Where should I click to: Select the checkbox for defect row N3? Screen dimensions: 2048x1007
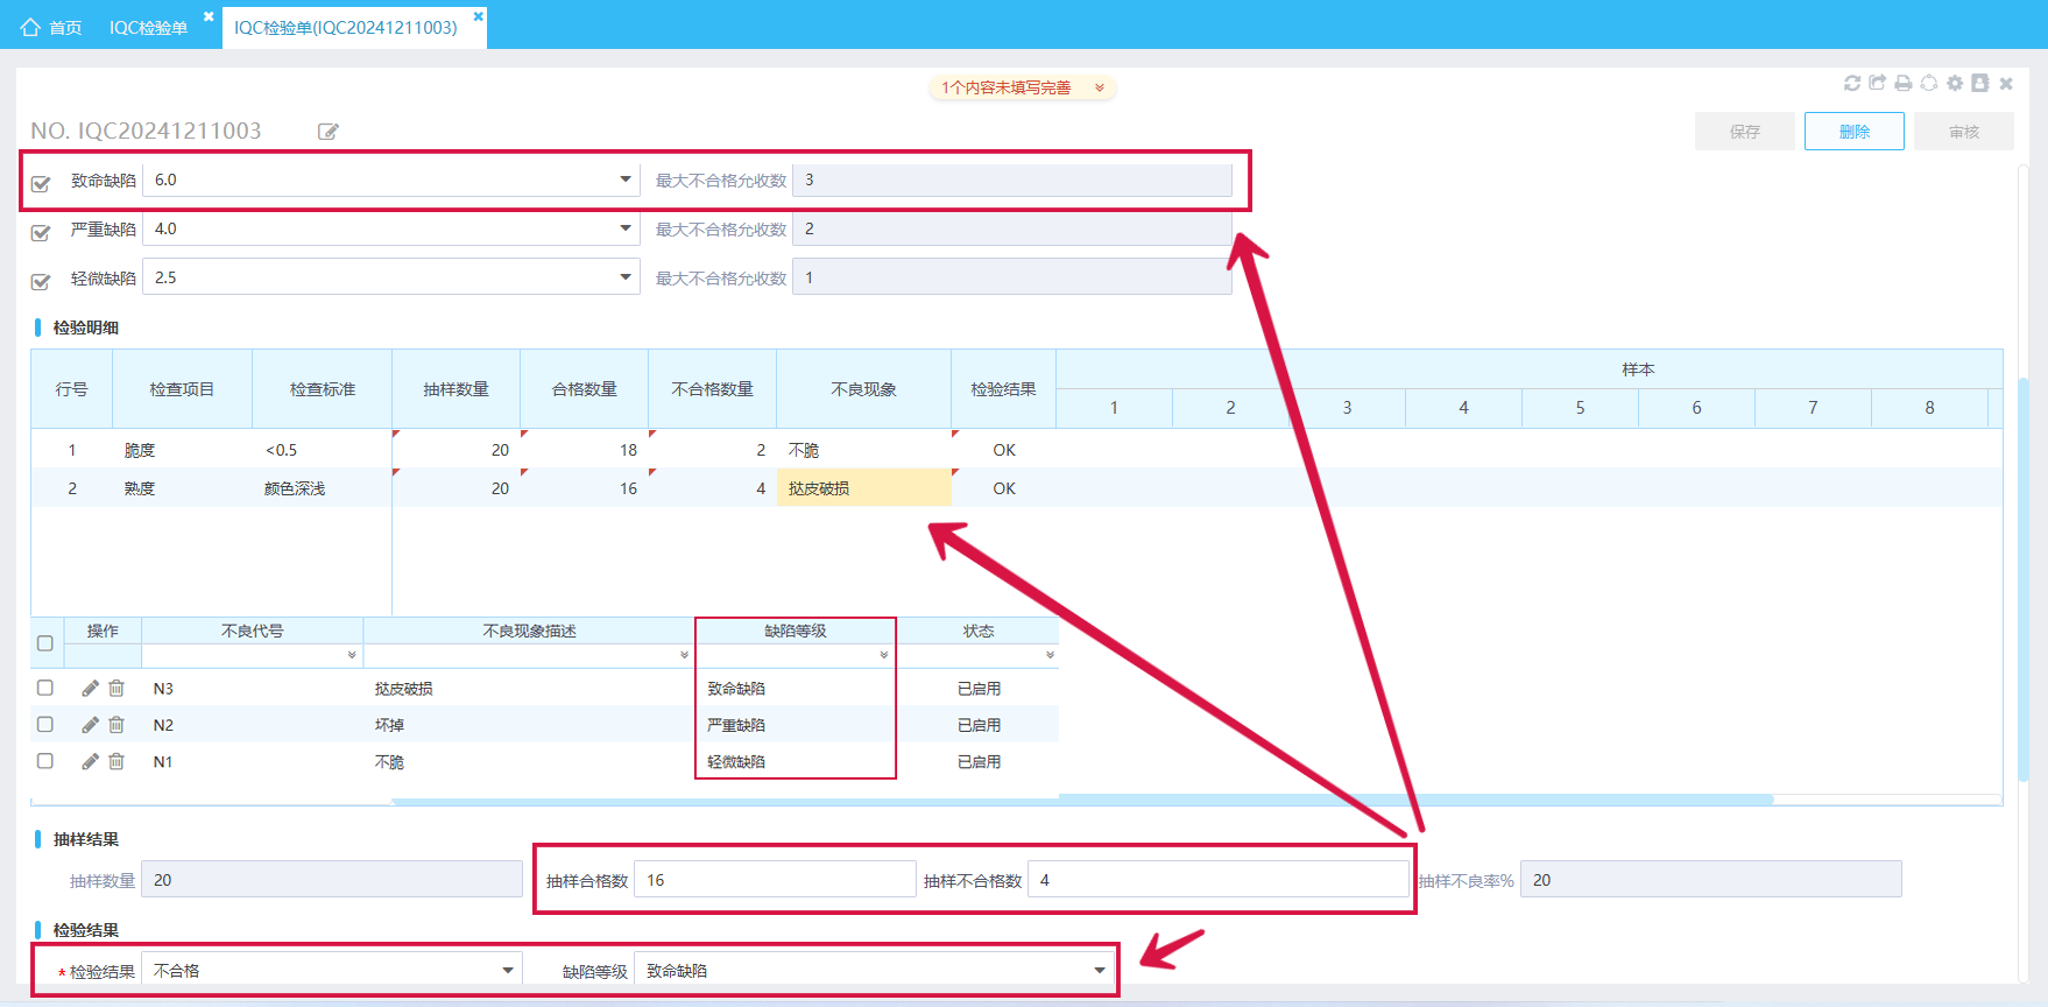tap(45, 688)
